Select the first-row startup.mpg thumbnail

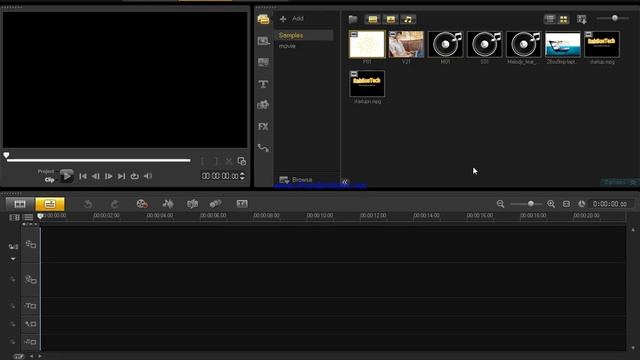point(602,44)
